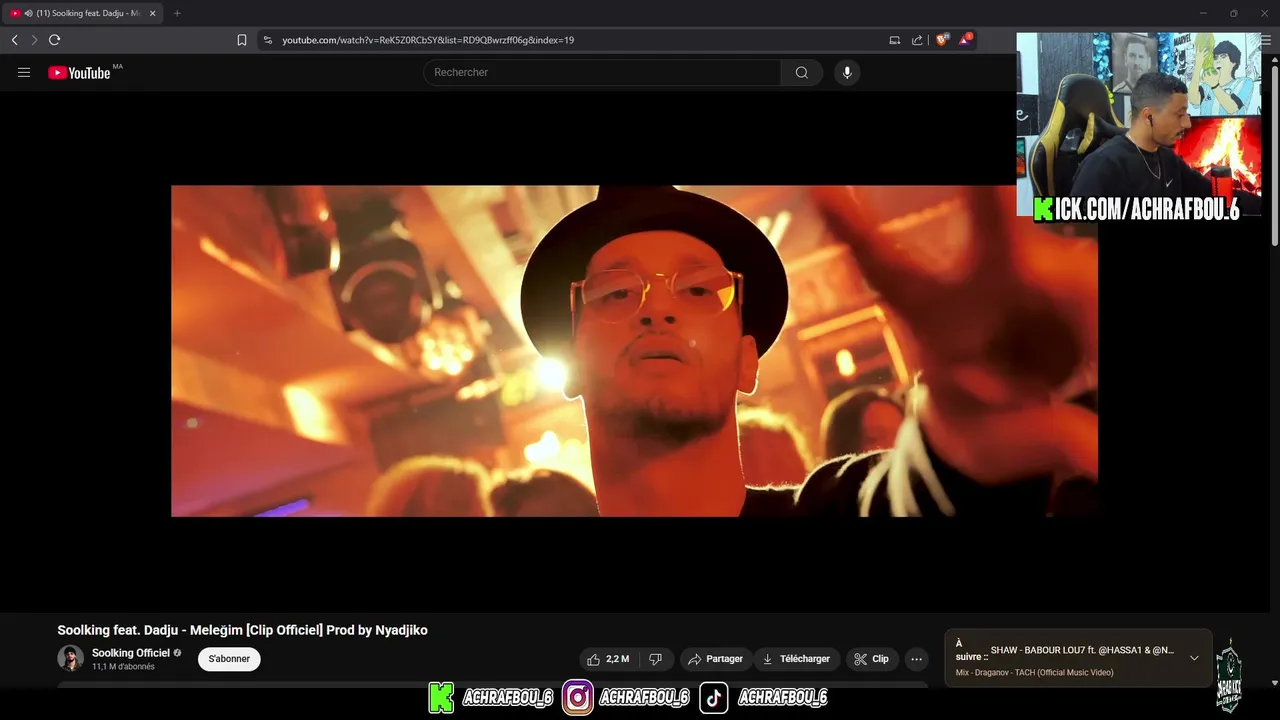Open a new browser tab
The image size is (1280, 720).
point(177,13)
